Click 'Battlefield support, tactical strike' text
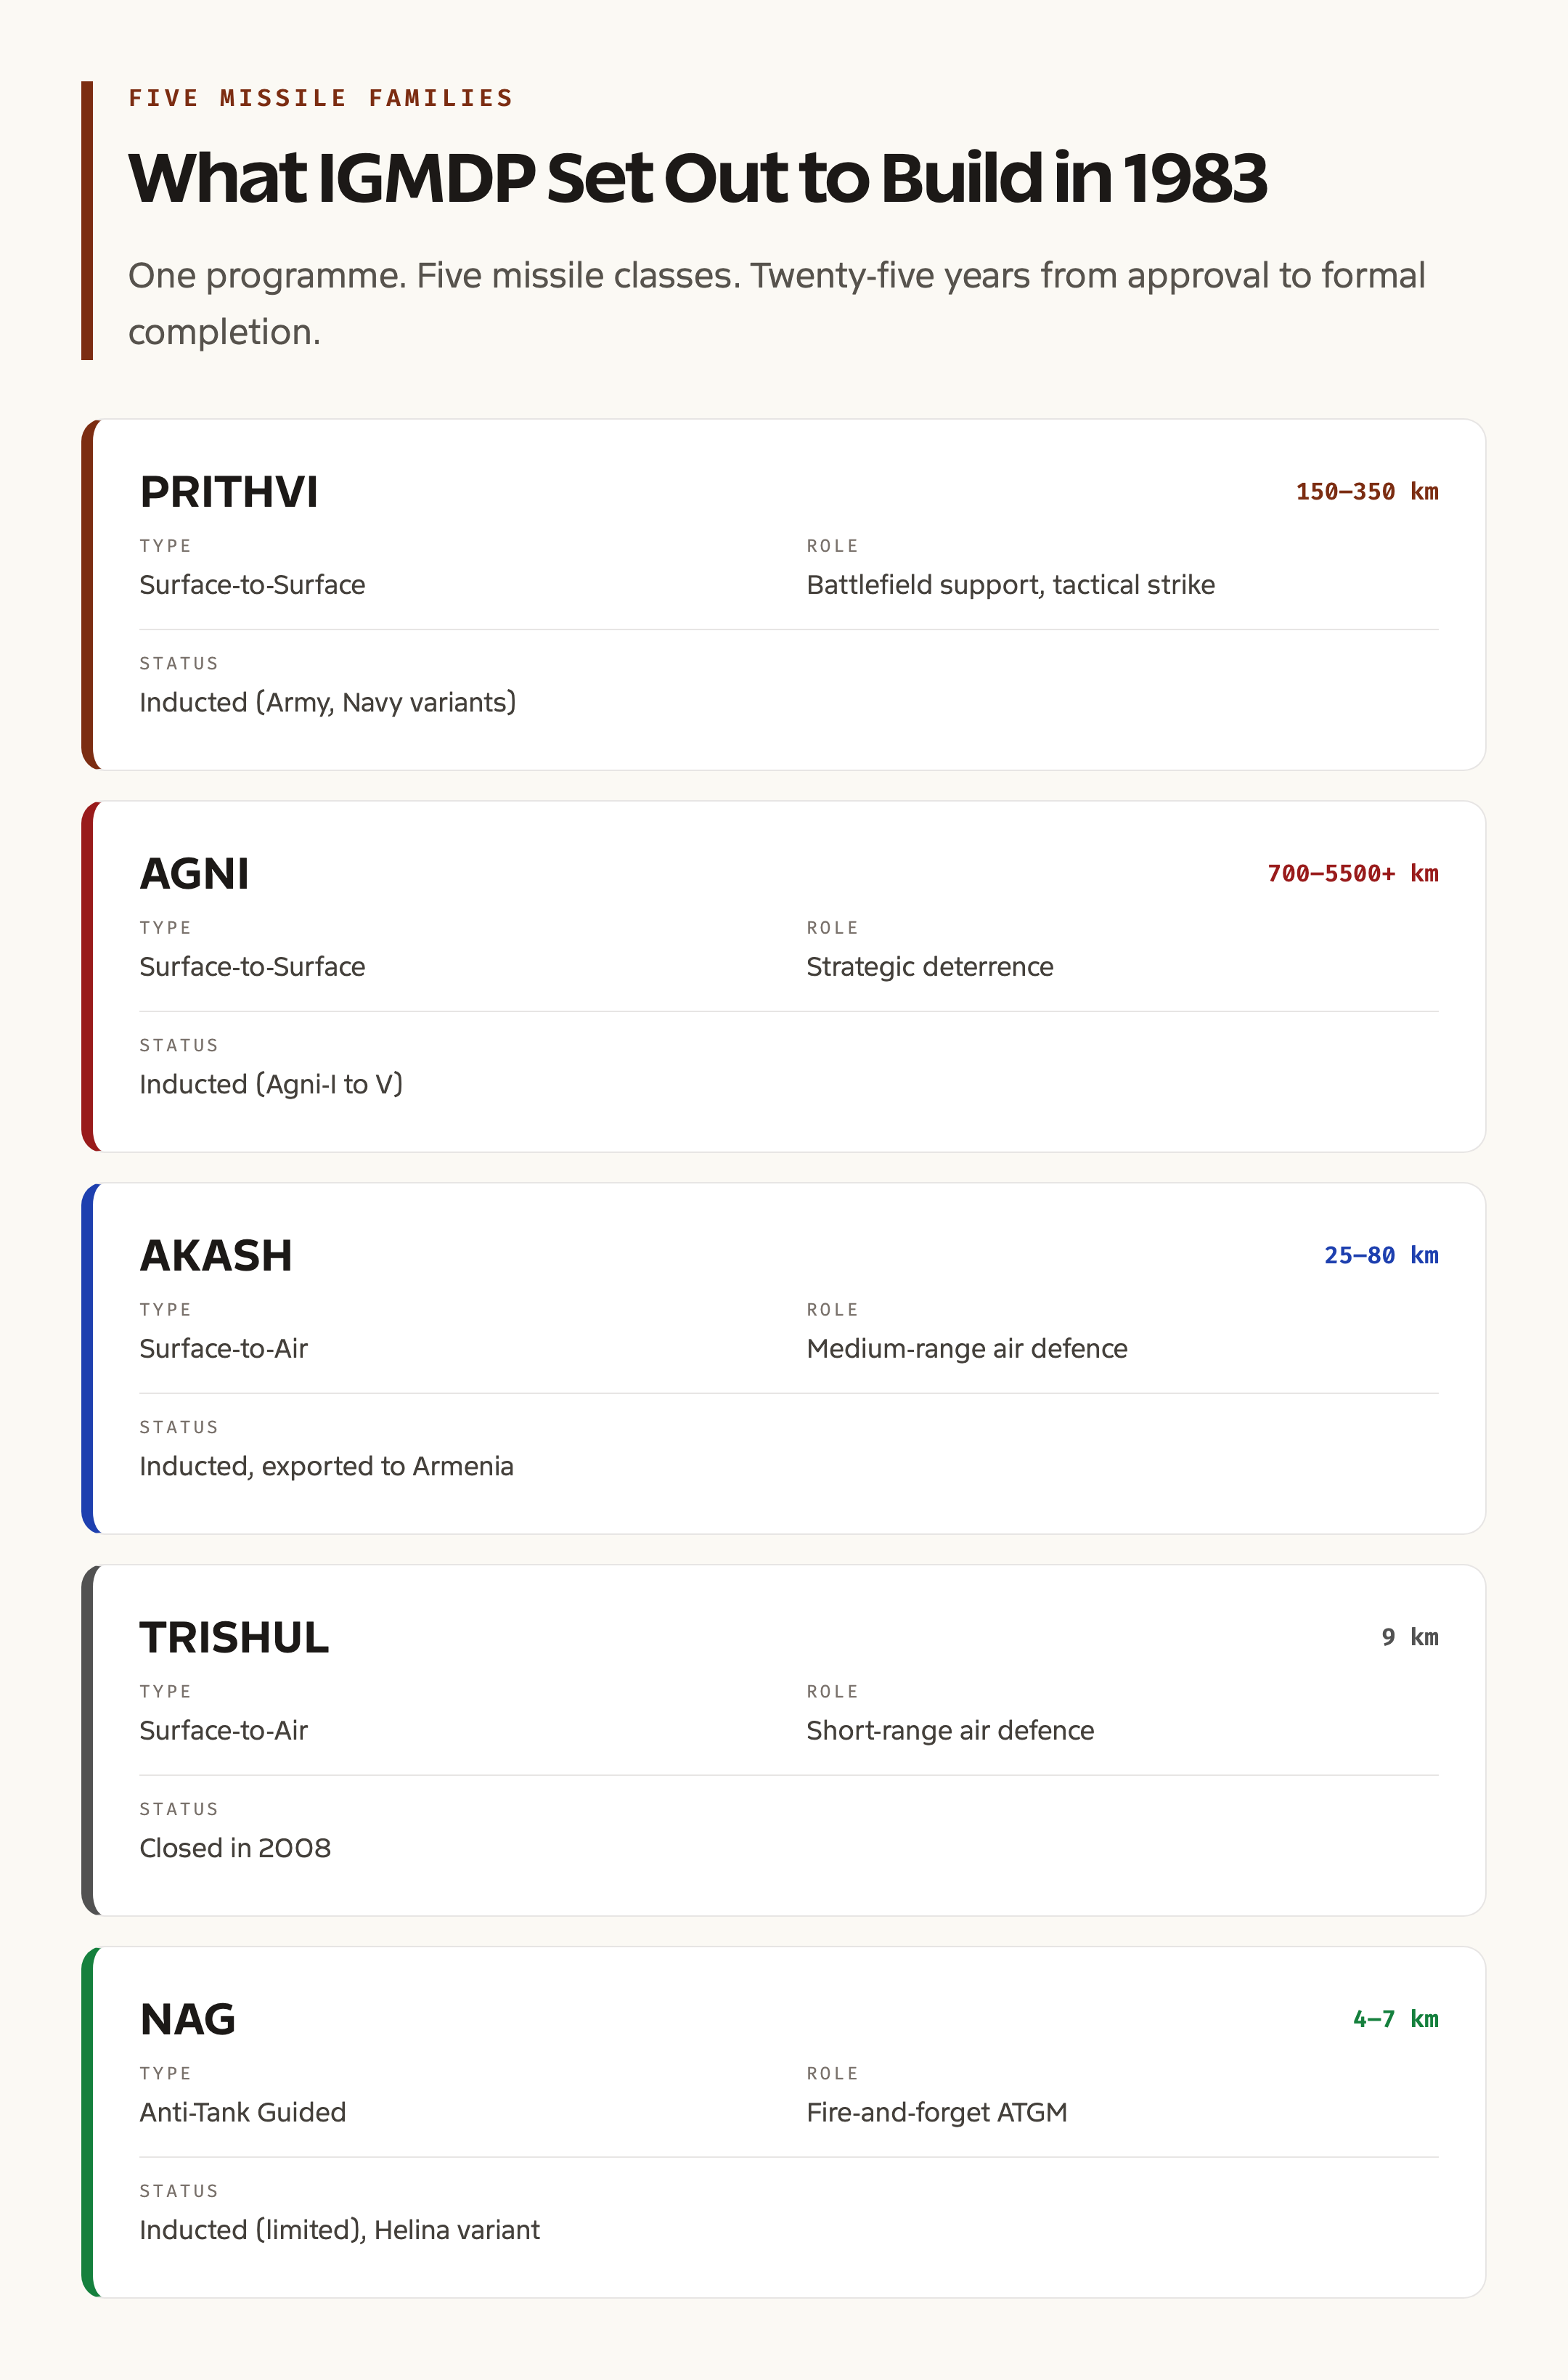 point(1011,585)
